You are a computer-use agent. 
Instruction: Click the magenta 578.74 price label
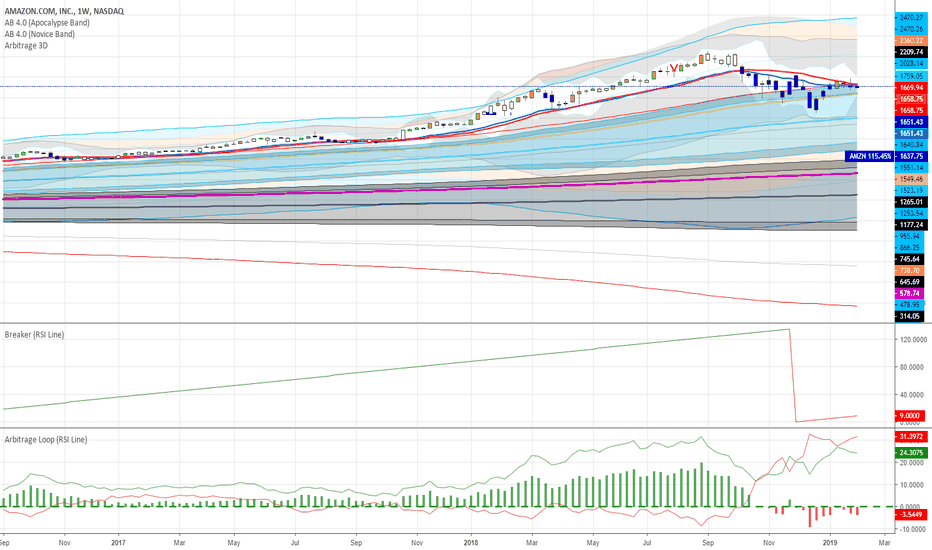click(x=910, y=294)
